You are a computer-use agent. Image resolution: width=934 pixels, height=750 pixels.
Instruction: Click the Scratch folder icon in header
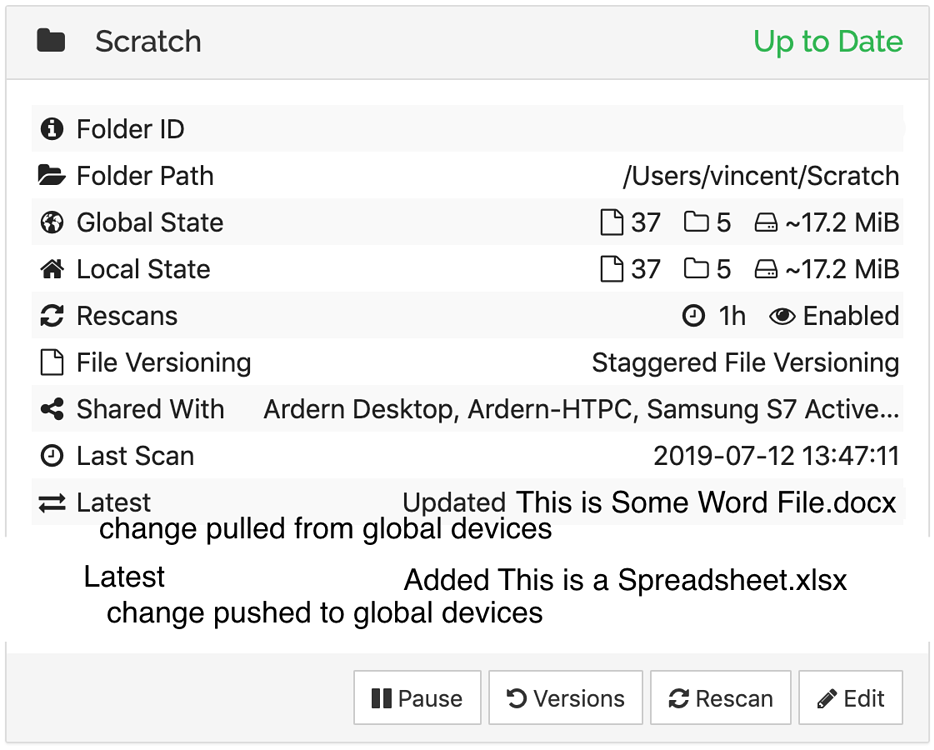[51, 41]
